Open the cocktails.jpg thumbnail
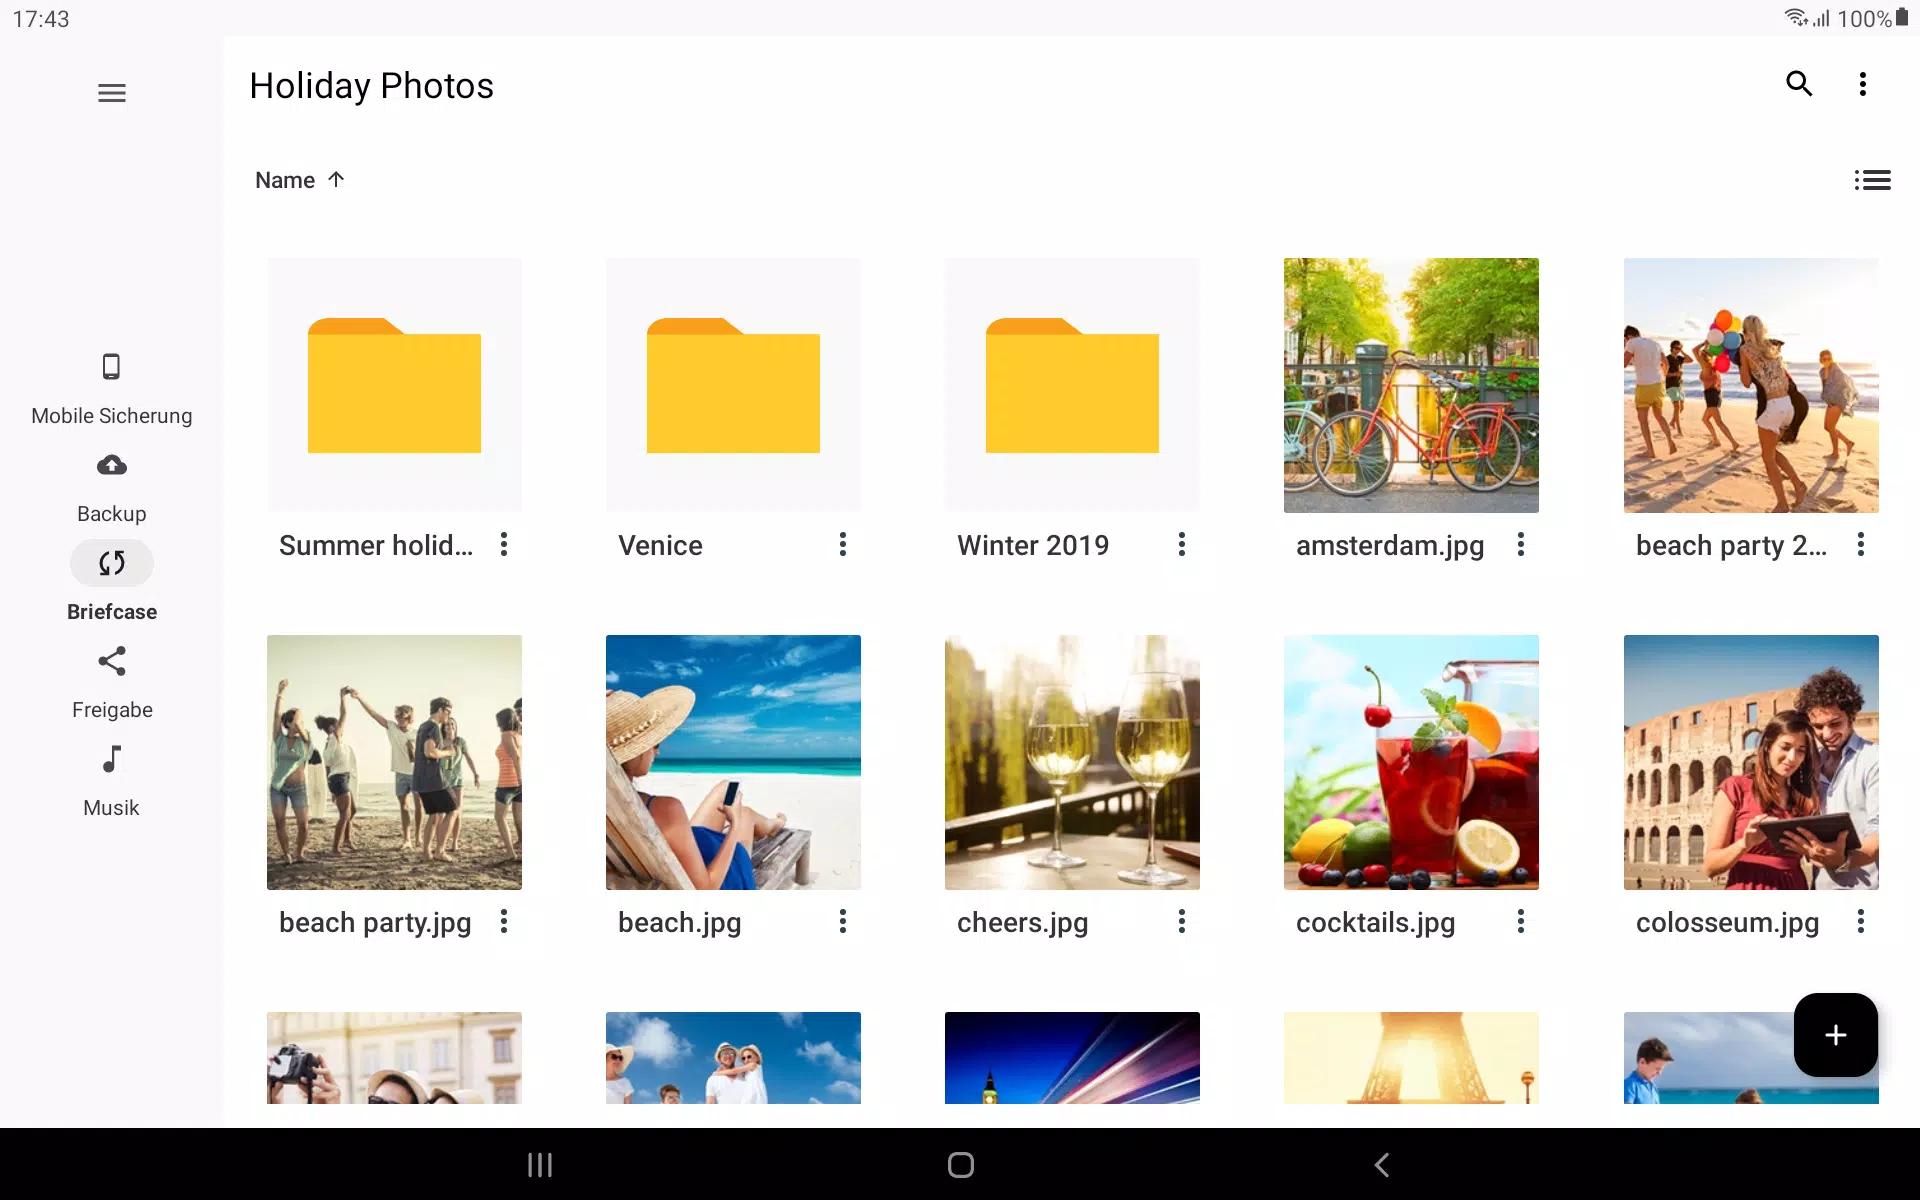Viewport: 1920px width, 1200px height. tap(1411, 762)
